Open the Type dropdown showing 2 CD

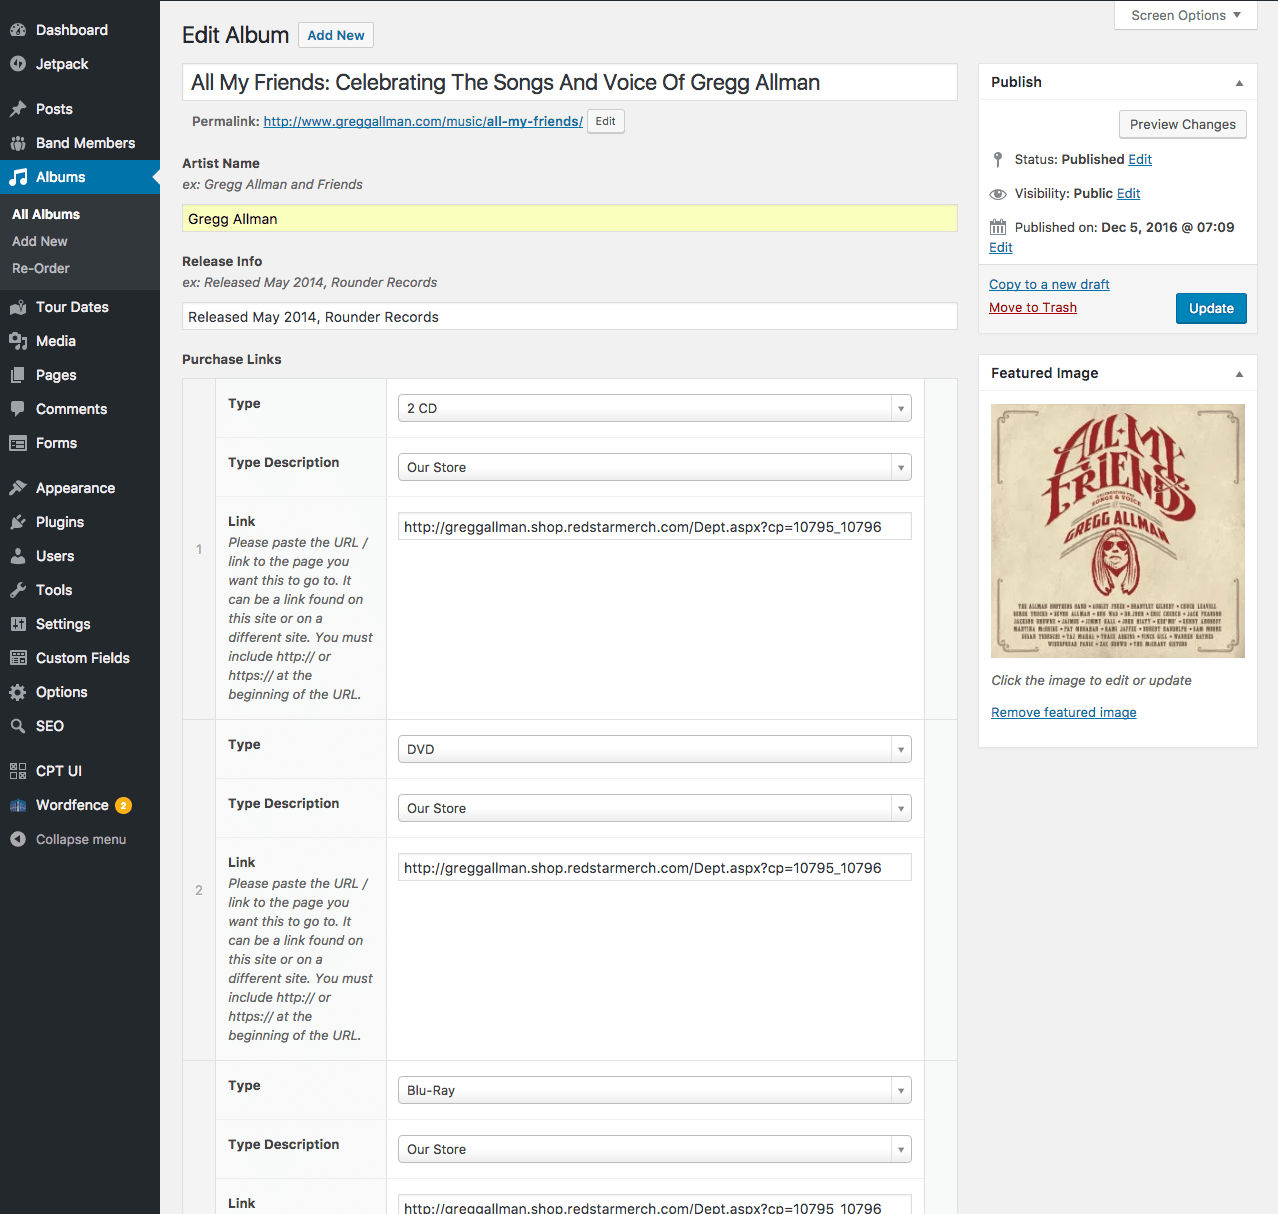655,408
